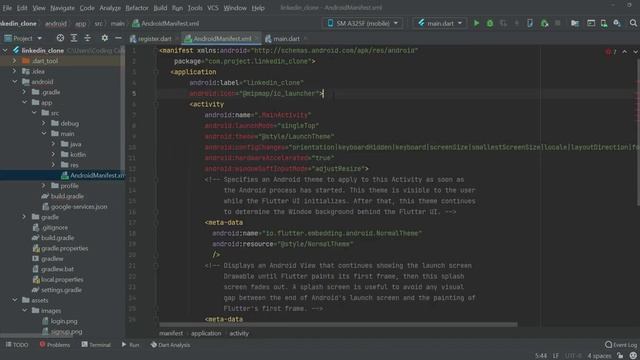Viewport: 640px width, 360px height.
Task: Hide the Project panel with the minus icon
Action: [x=118, y=38]
